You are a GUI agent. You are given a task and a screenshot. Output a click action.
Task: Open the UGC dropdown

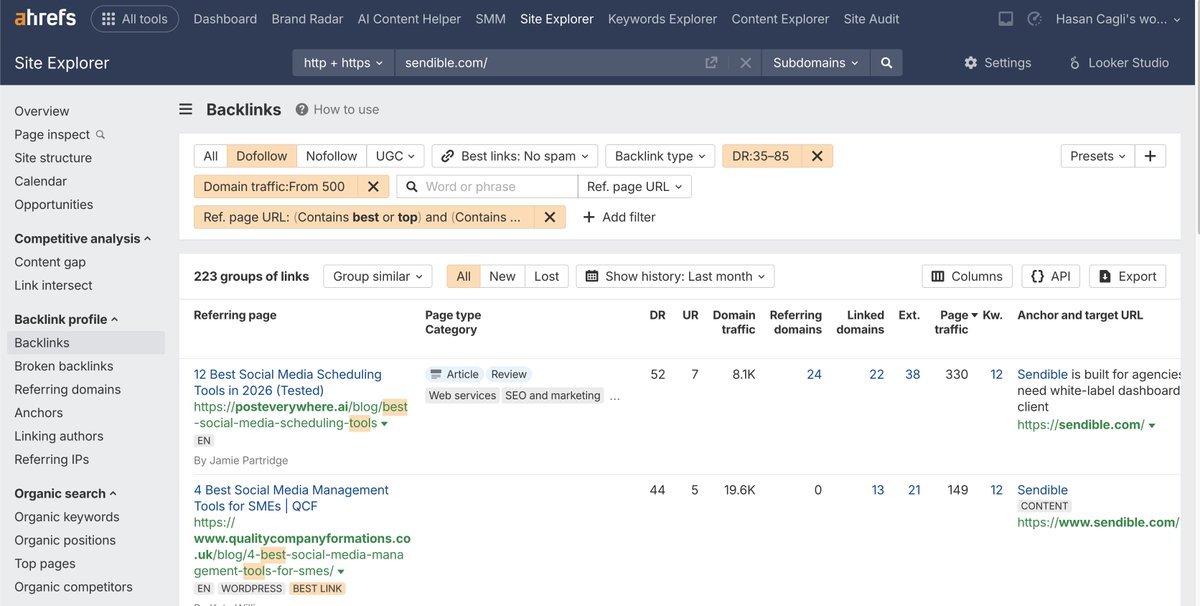coord(396,156)
